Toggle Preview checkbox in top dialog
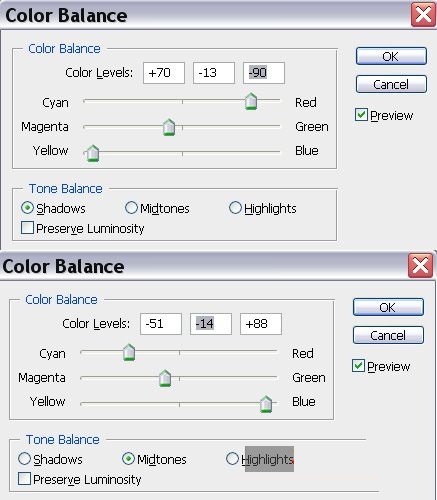Image resolution: width=437 pixels, height=500 pixels. [361, 115]
